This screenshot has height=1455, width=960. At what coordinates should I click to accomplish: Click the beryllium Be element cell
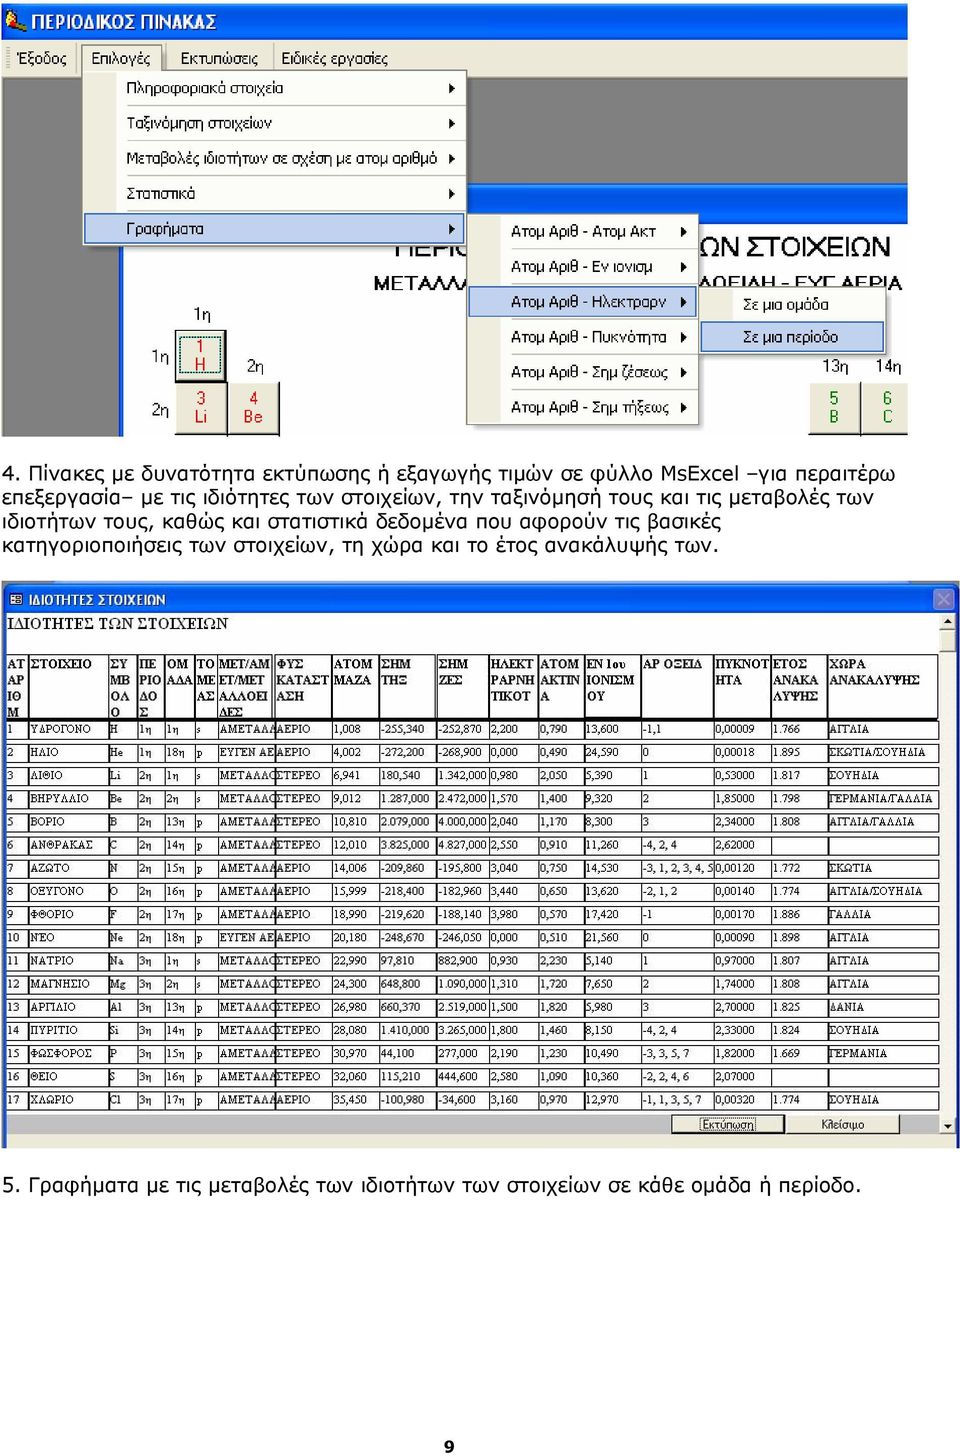point(253,407)
